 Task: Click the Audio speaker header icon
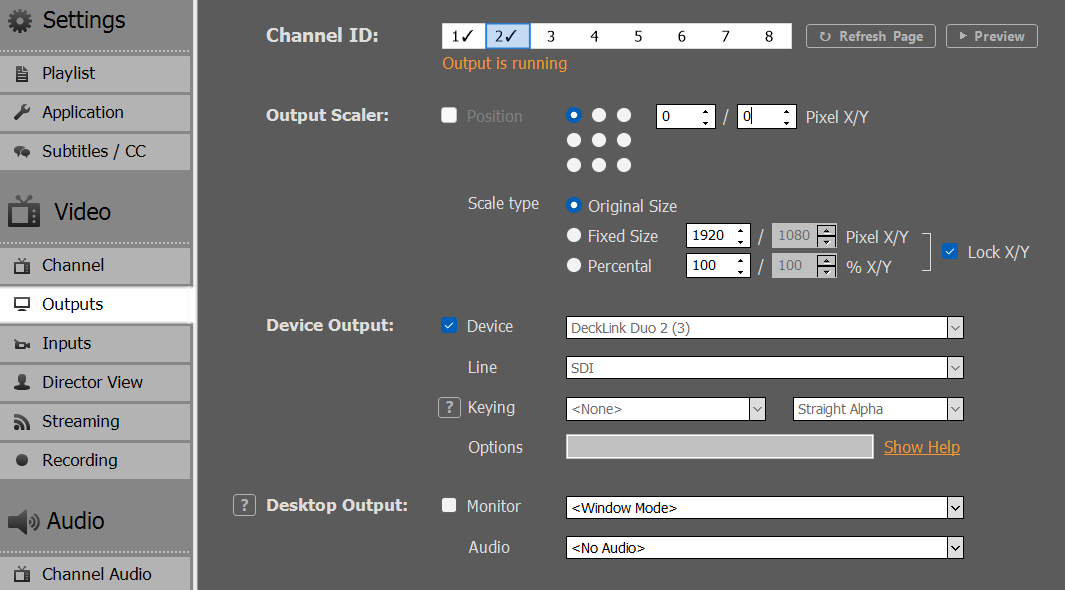(x=24, y=521)
